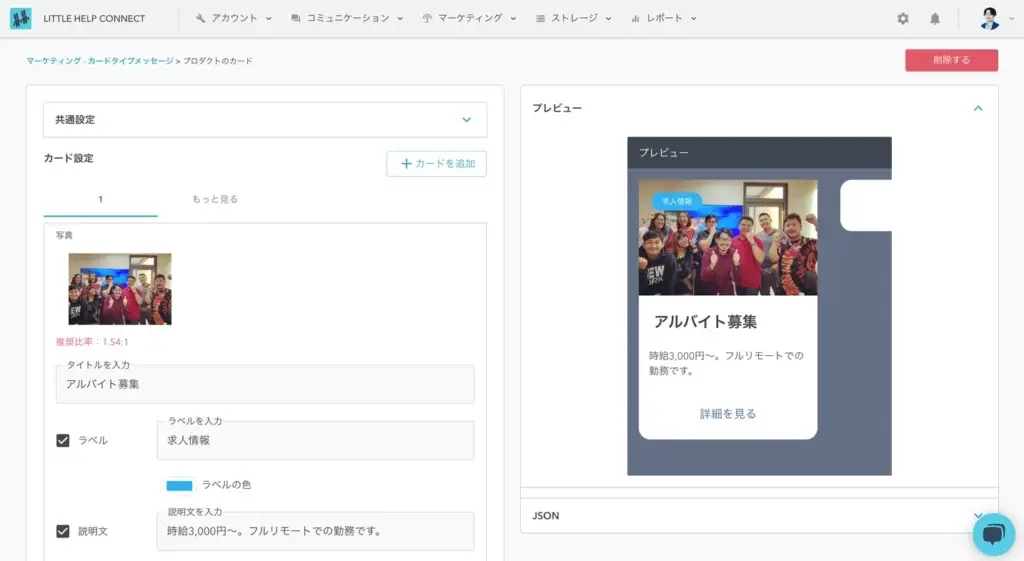Image resolution: width=1024 pixels, height=561 pixels.
Task: Open the user profile avatar
Action: pyautogui.click(x=989, y=18)
